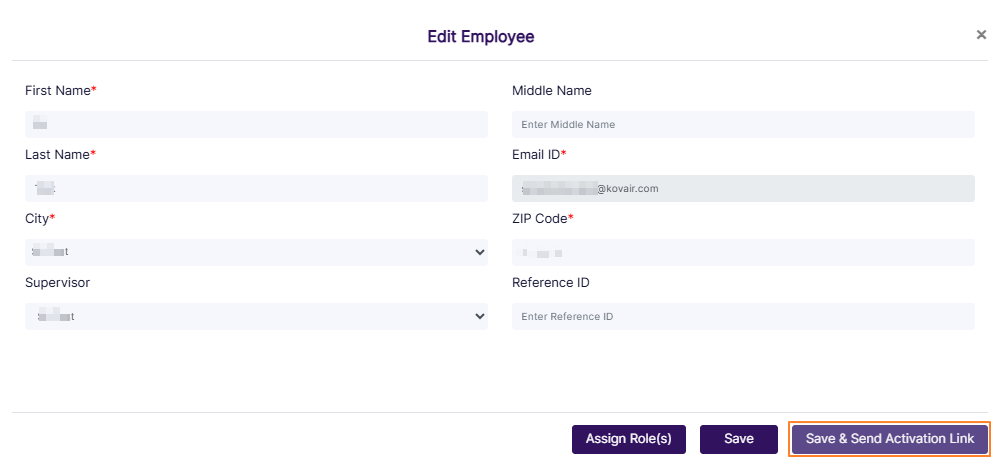1000x472 pixels.
Task: Click into the ZIP Code text box
Action: (x=742, y=252)
